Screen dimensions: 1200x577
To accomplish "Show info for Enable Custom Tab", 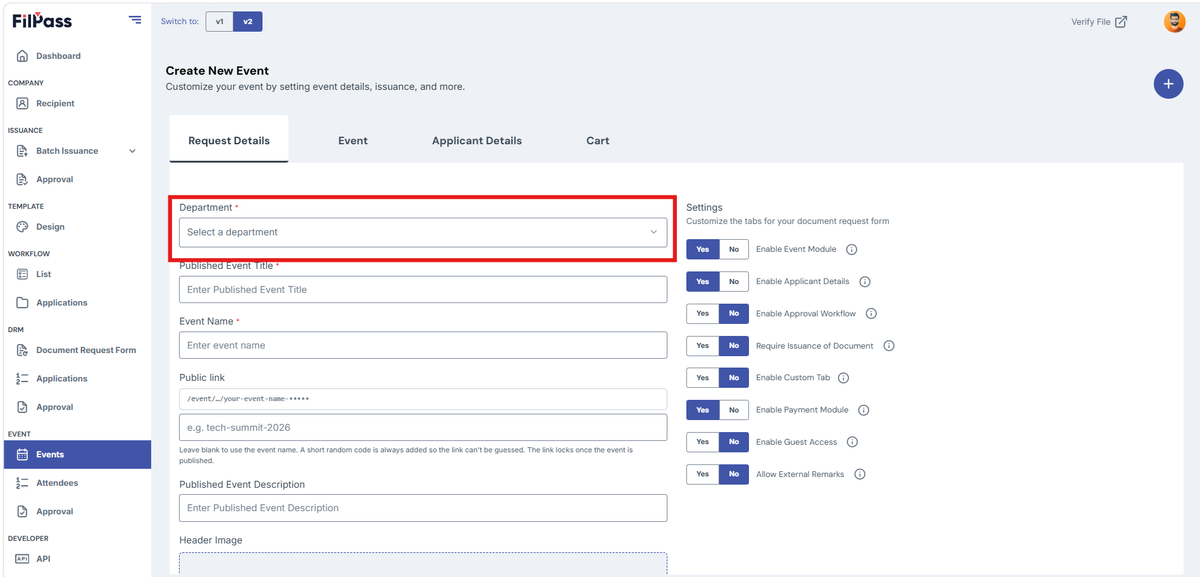I will [x=843, y=378].
